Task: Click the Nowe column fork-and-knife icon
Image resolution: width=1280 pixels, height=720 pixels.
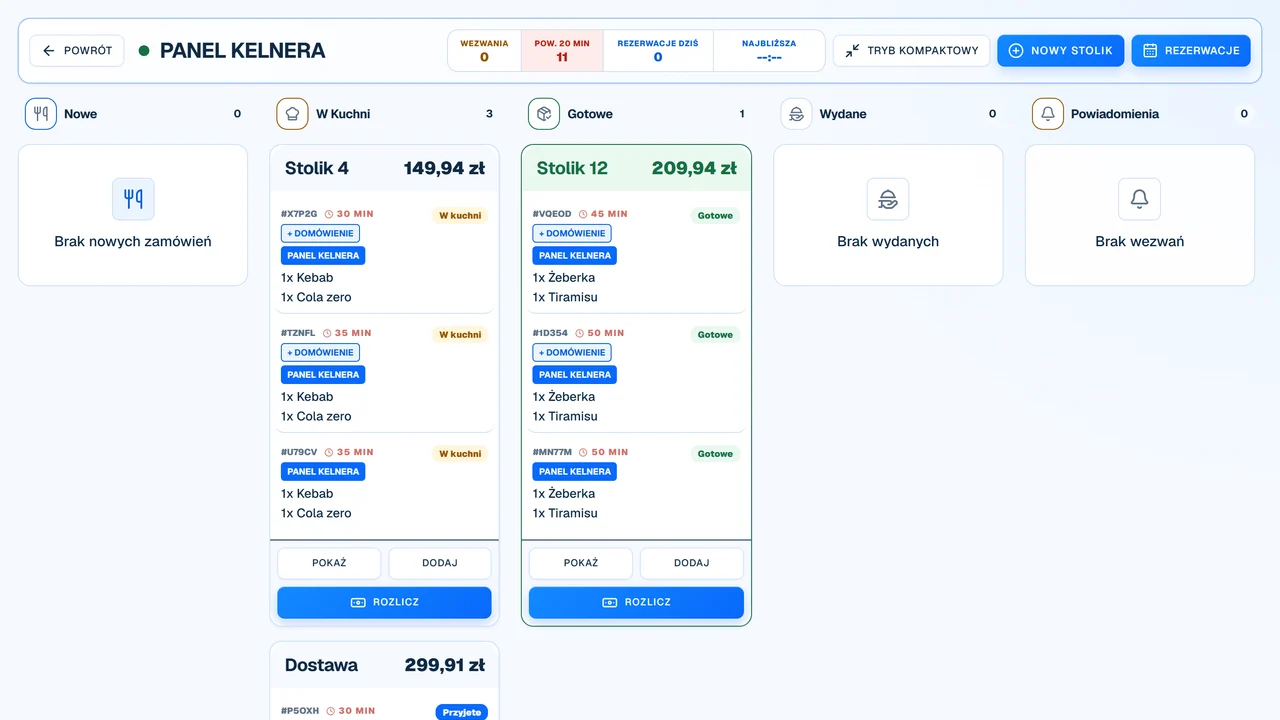Action: coord(41,114)
